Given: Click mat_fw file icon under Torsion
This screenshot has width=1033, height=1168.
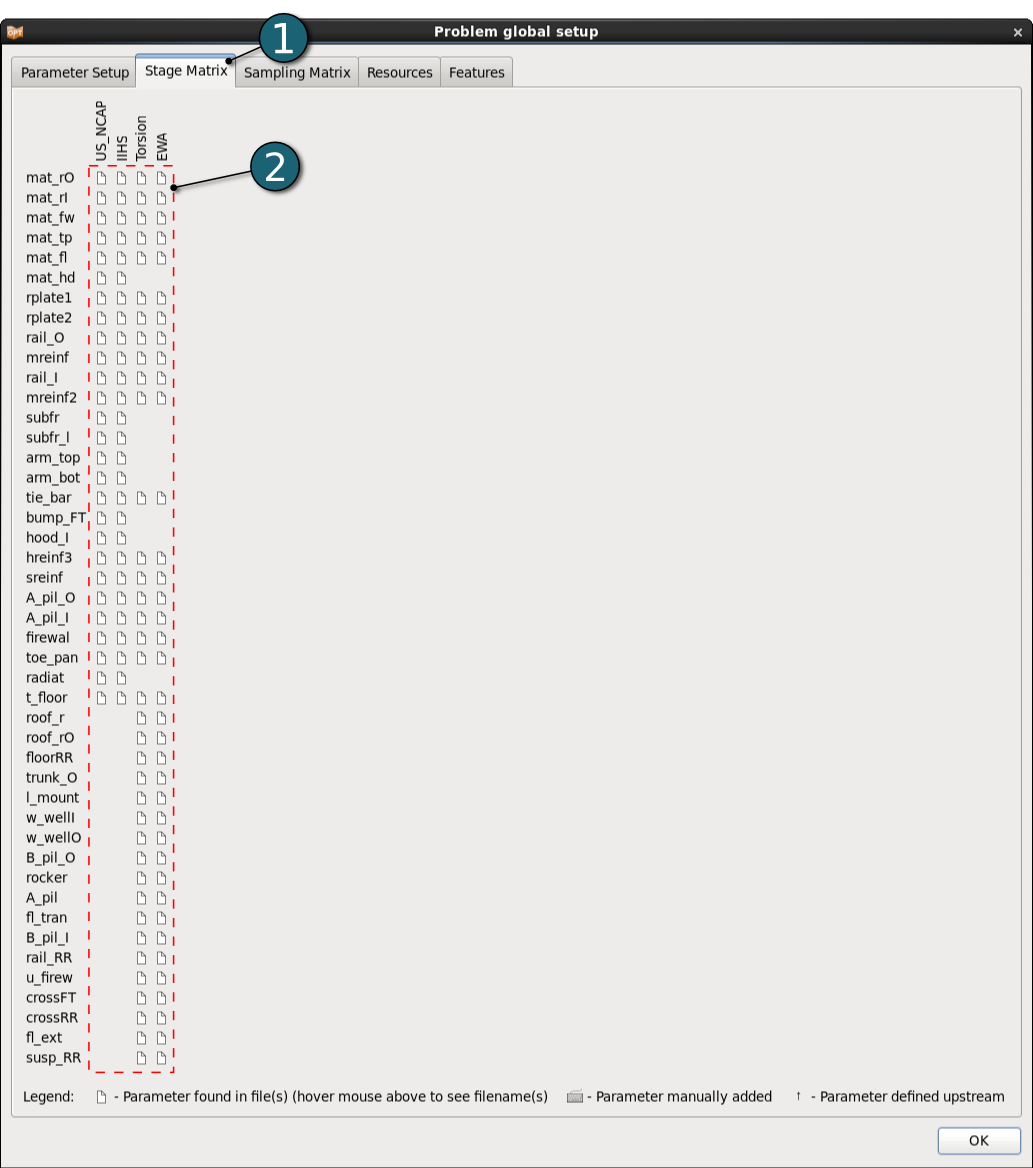Looking at the screenshot, I should click(x=142, y=218).
